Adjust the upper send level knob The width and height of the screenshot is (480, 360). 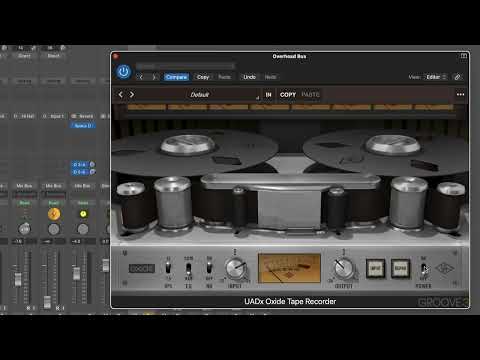92,164
